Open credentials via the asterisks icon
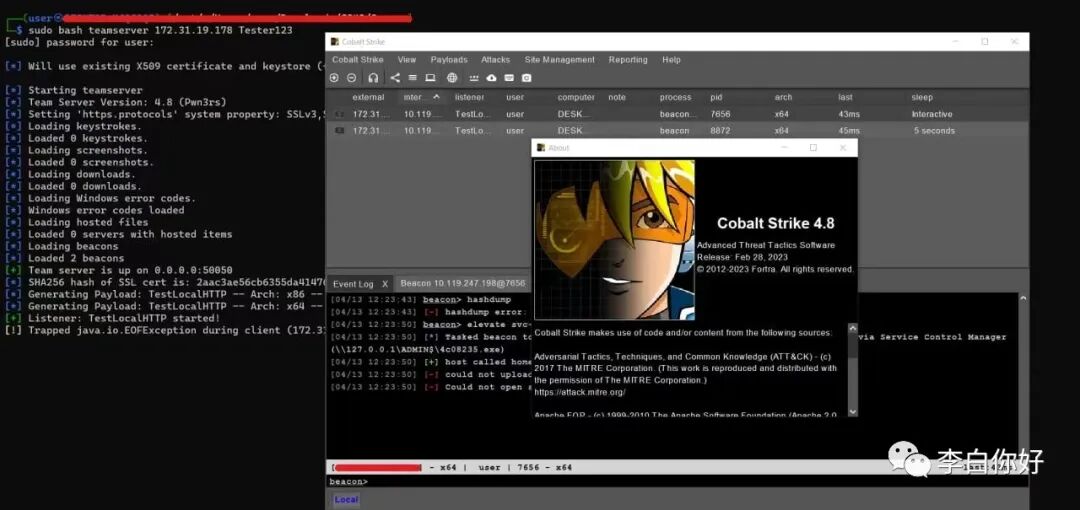 click(474, 78)
